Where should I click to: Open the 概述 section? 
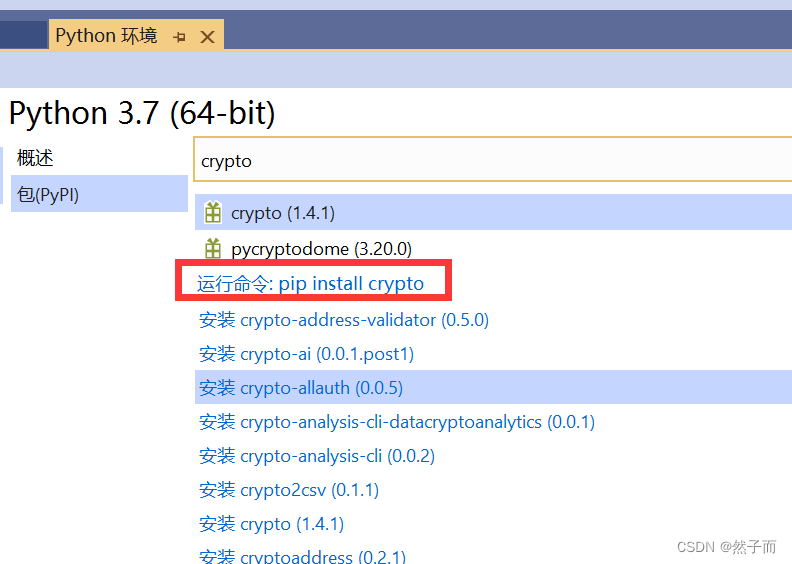point(36,158)
